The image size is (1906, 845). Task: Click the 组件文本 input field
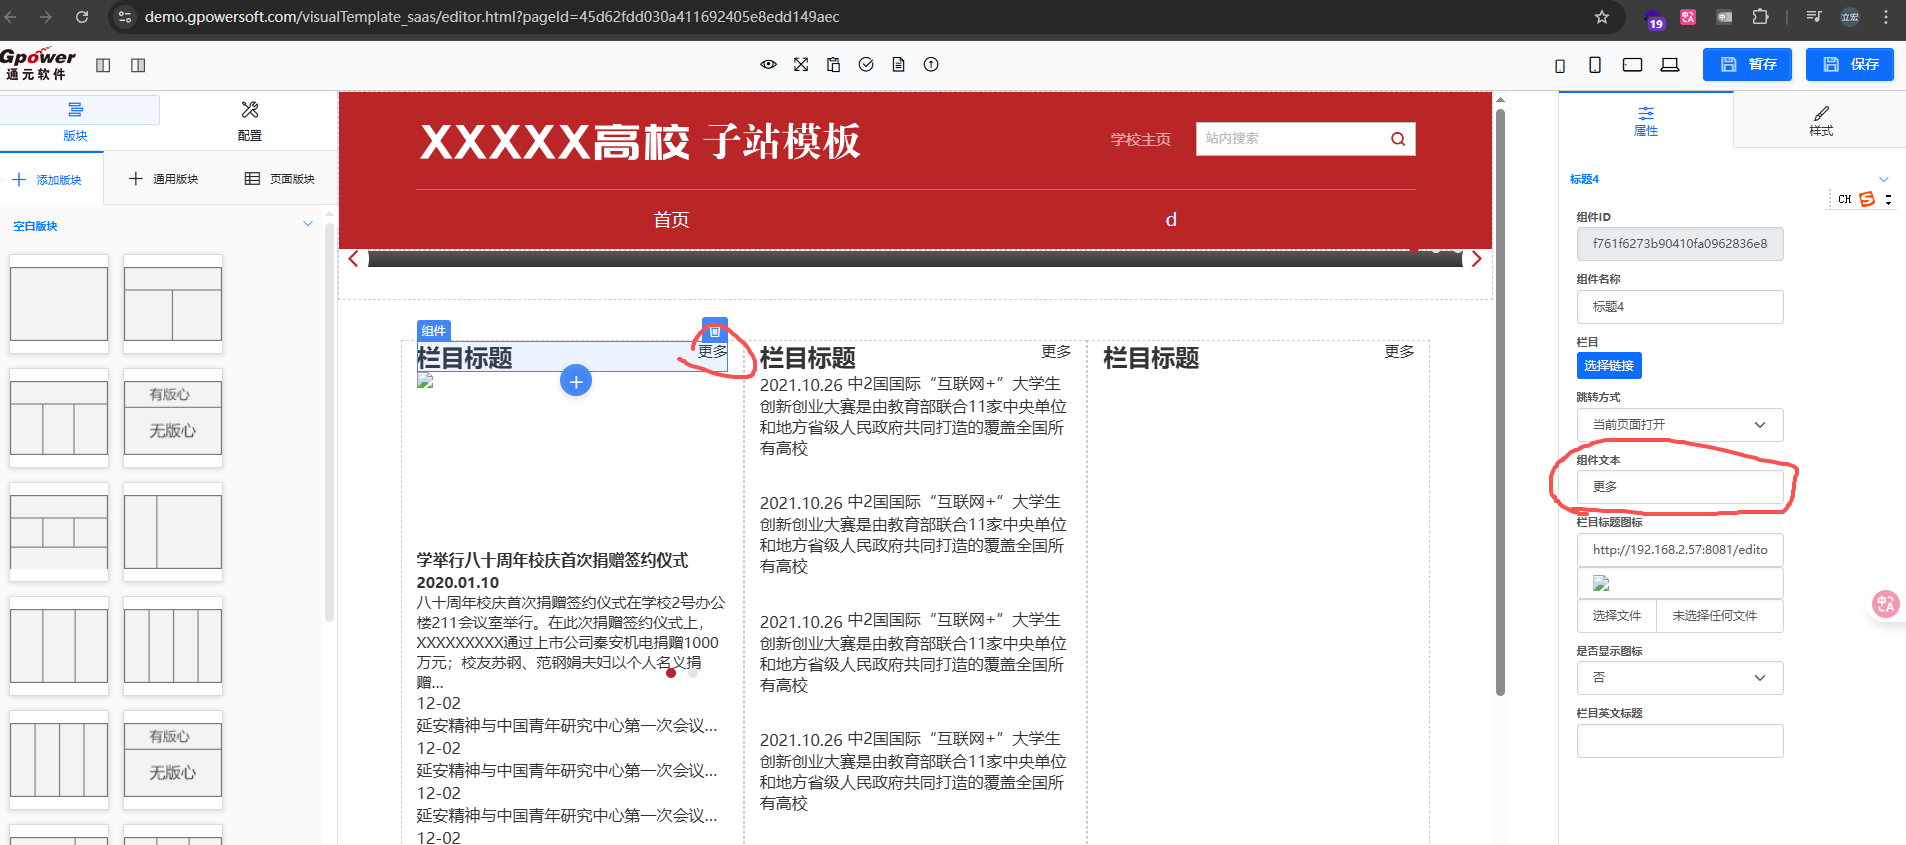1680,487
